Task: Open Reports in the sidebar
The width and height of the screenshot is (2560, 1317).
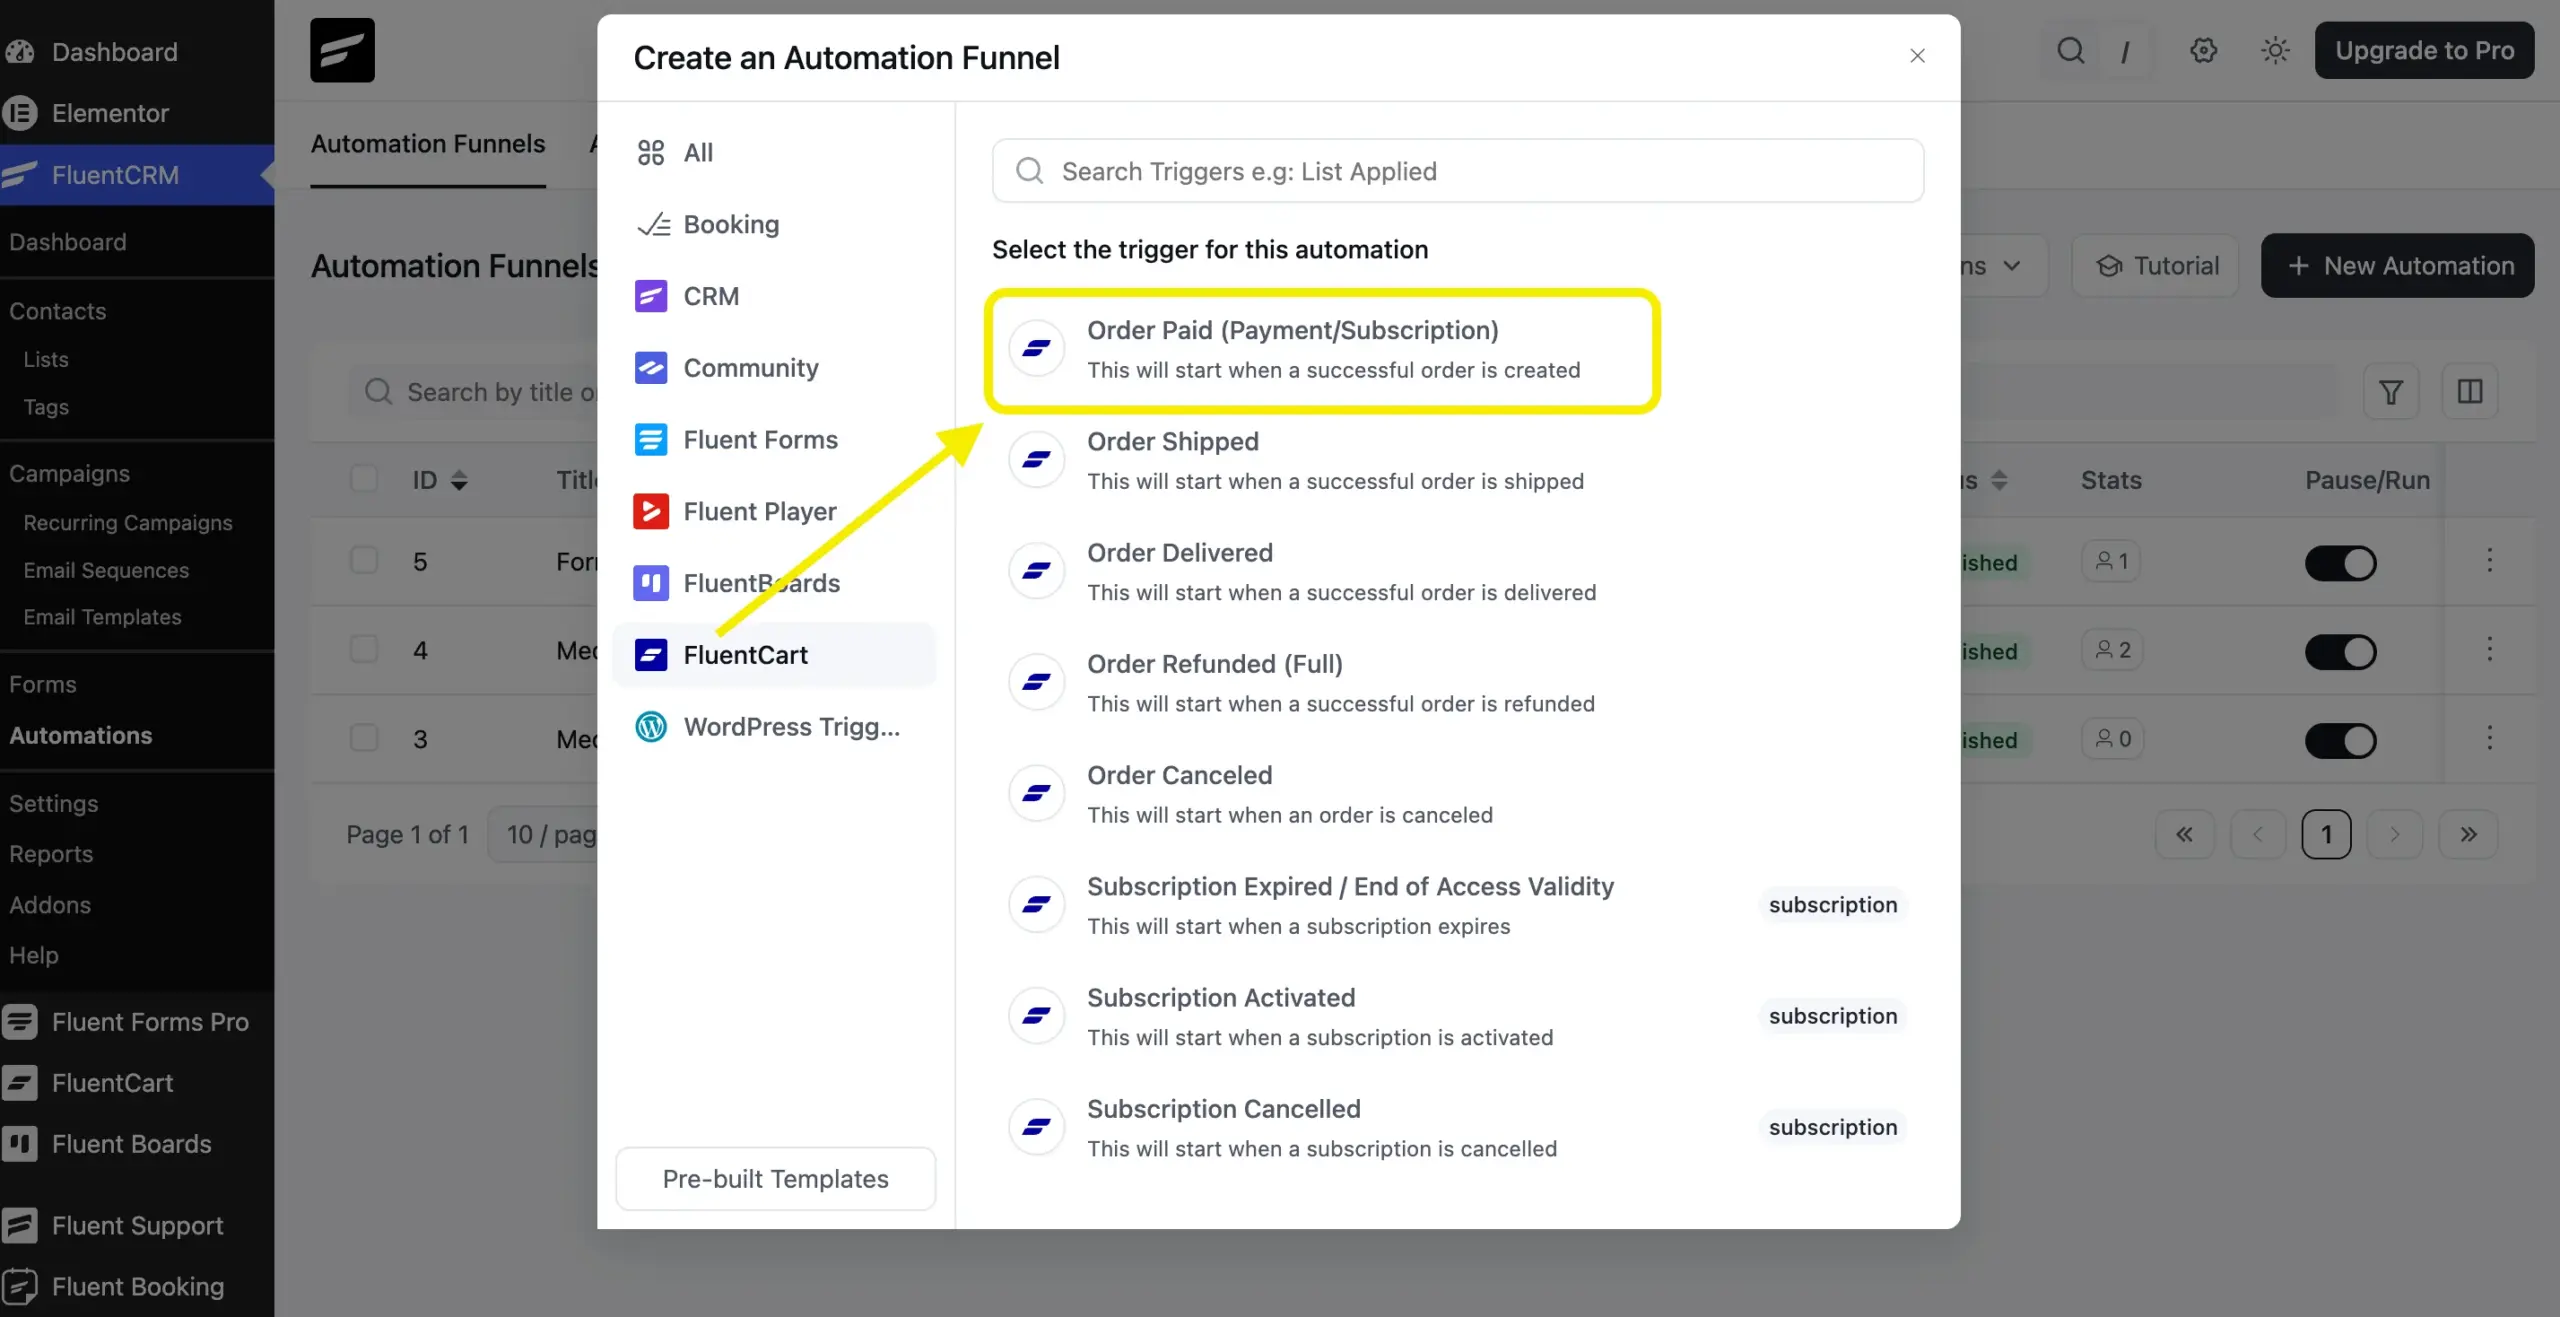Action: pyautogui.click(x=51, y=854)
